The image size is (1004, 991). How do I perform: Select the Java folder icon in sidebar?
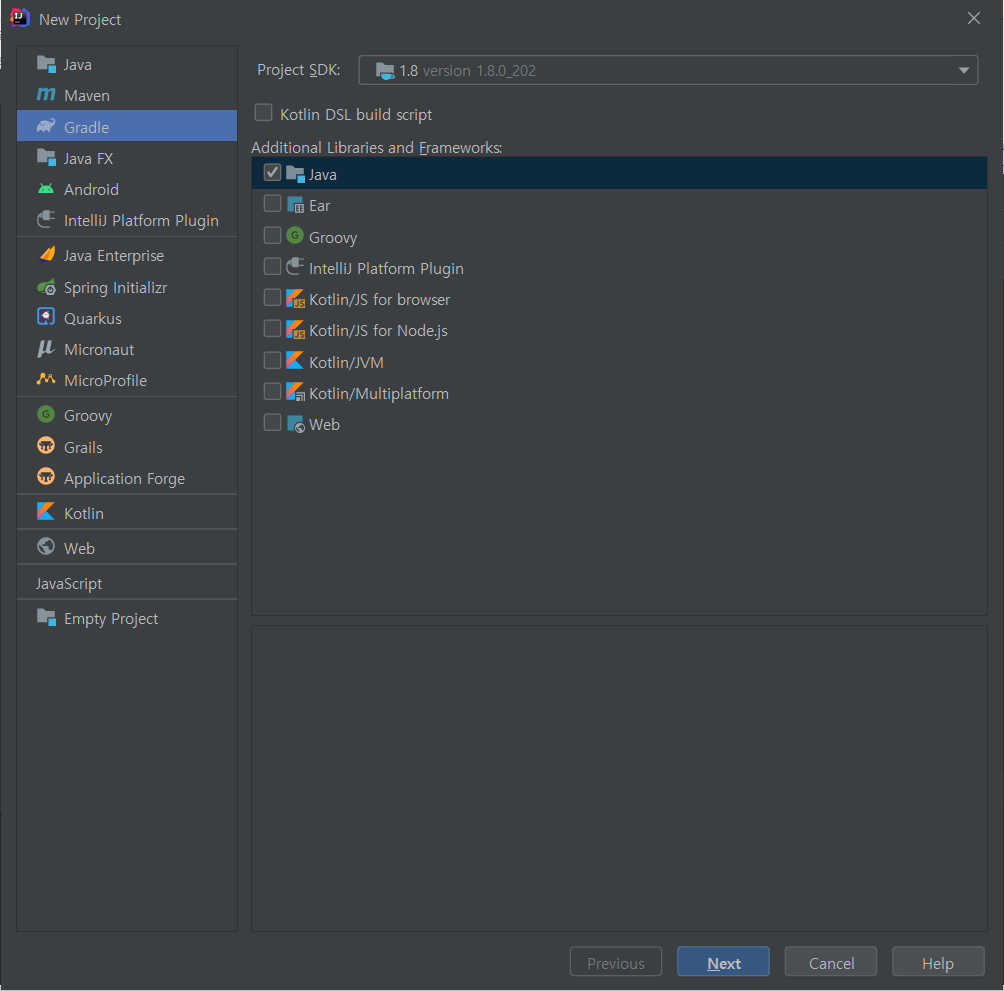[x=46, y=64]
